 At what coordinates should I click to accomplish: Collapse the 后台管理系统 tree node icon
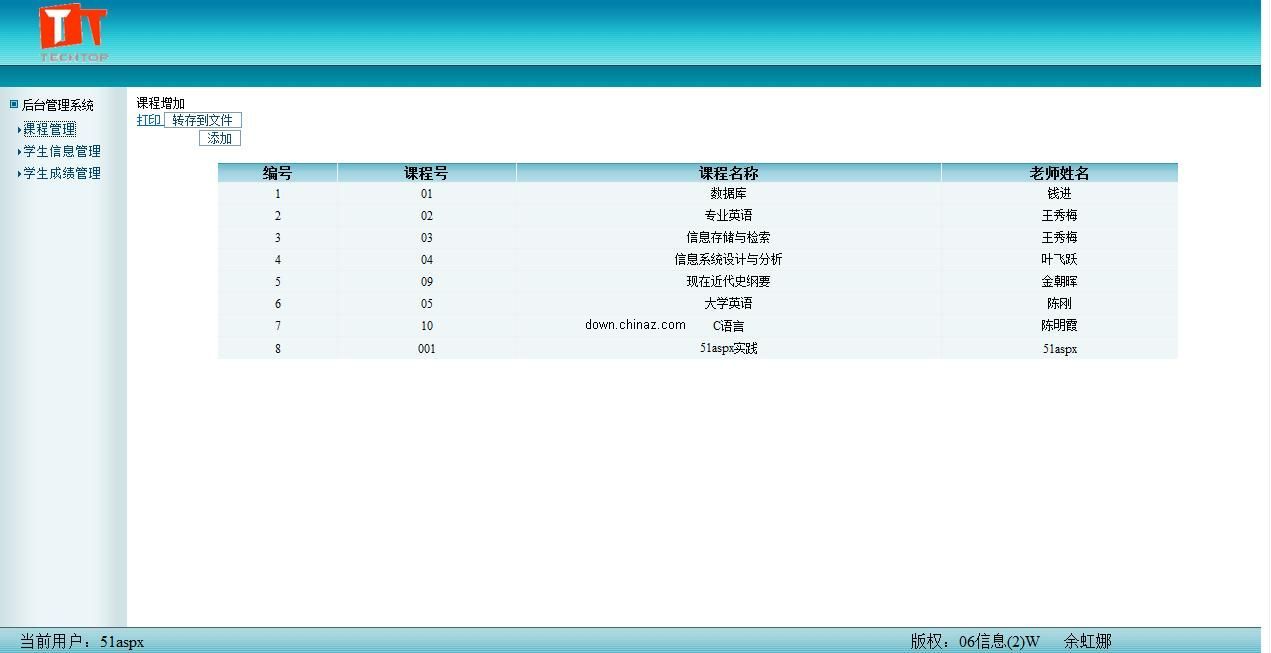[14, 104]
